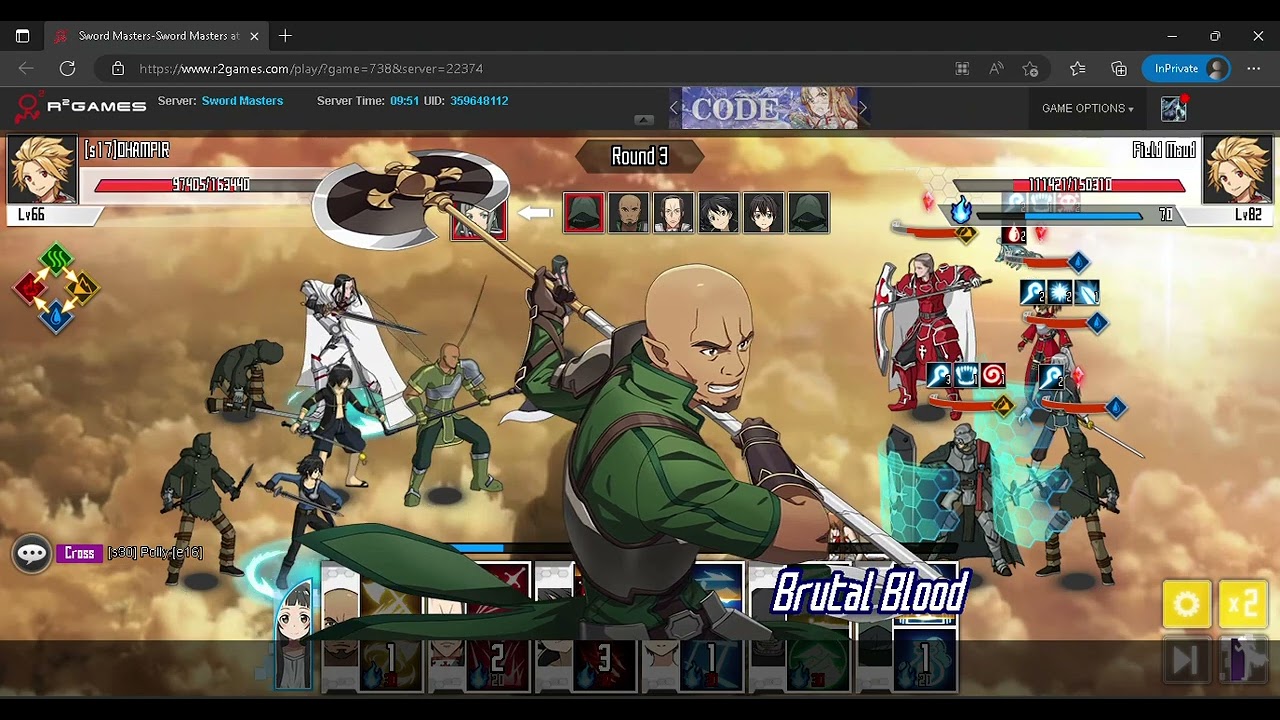Click the game notification icon with red dot

tap(1174, 108)
